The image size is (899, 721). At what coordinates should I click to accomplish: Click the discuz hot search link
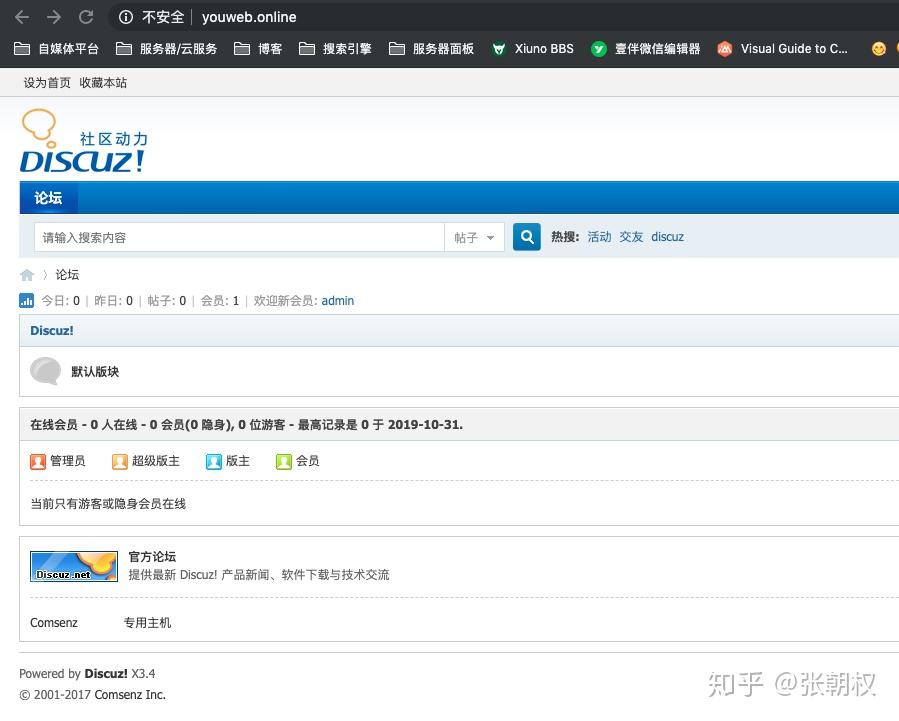point(667,237)
